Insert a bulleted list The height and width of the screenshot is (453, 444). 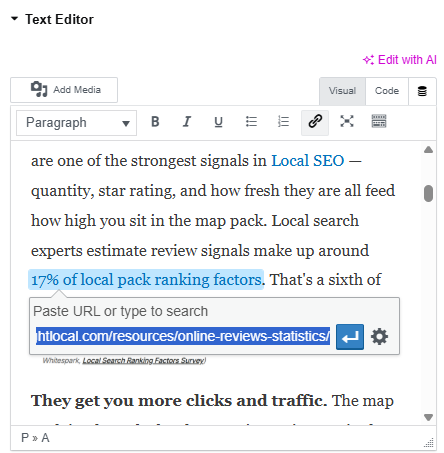click(x=251, y=122)
